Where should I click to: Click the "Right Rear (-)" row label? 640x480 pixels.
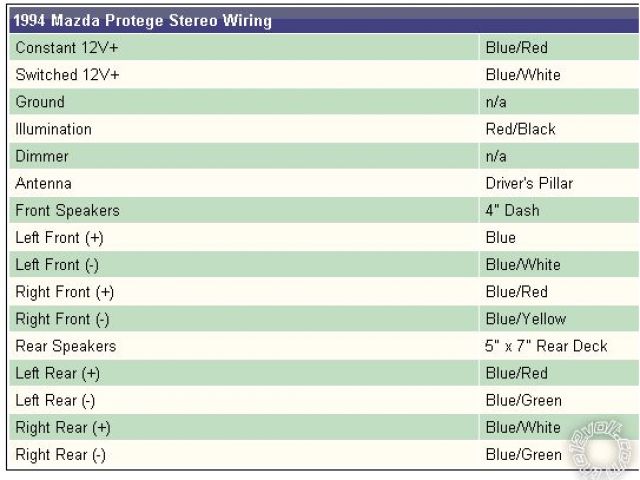[60, 455]
